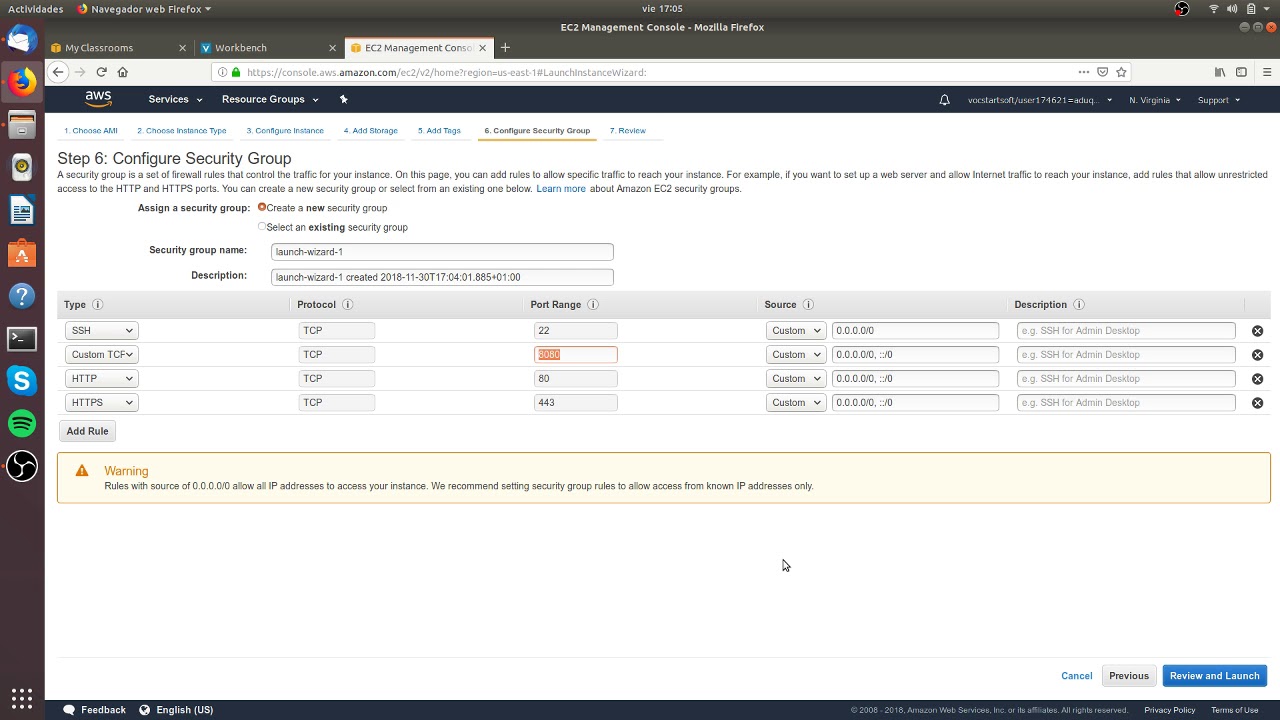This screenshot has width=1280, height=720.
Task: Delete the SSH rule with its X icon
Action: click(x=1257, y=331)
